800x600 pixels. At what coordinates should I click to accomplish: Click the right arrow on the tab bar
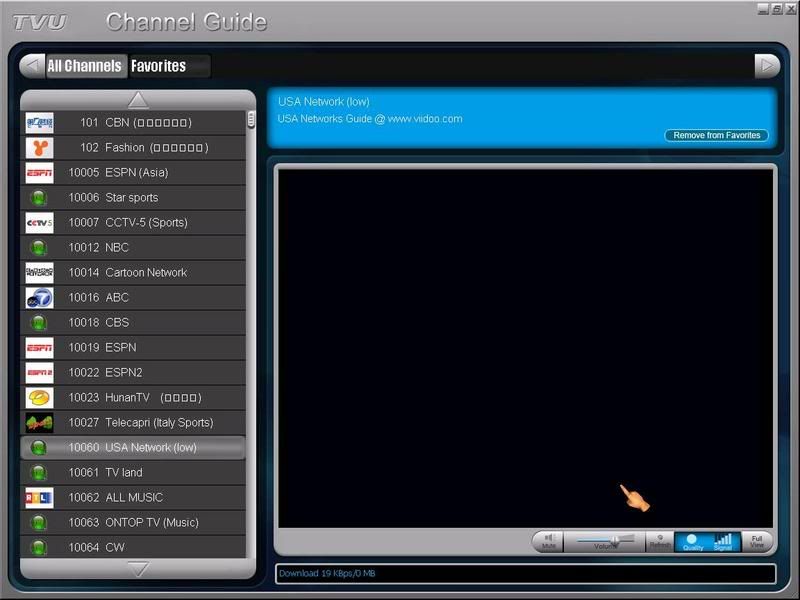click(x=767, y=66)
